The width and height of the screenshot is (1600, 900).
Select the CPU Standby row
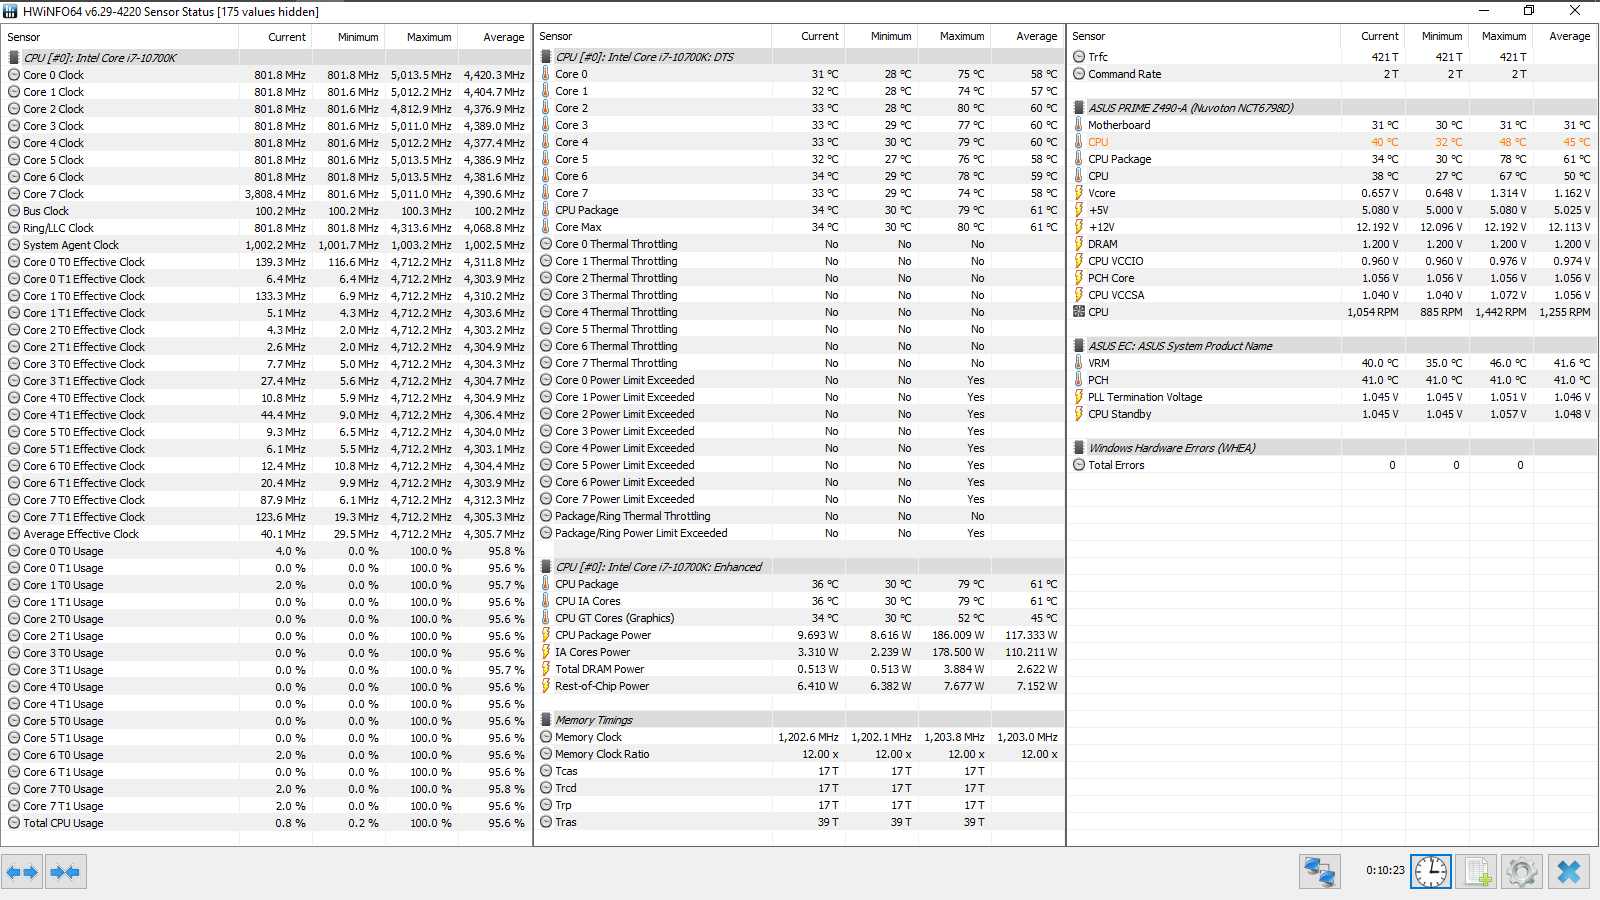(1332, 414)
